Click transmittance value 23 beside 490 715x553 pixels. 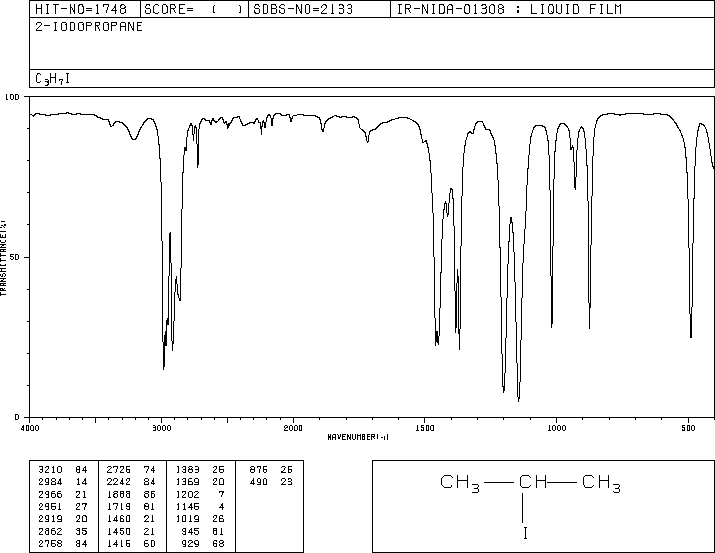(286, 482)
